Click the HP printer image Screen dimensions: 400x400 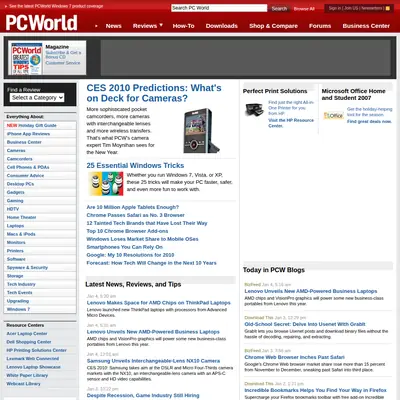coord(255,110)
